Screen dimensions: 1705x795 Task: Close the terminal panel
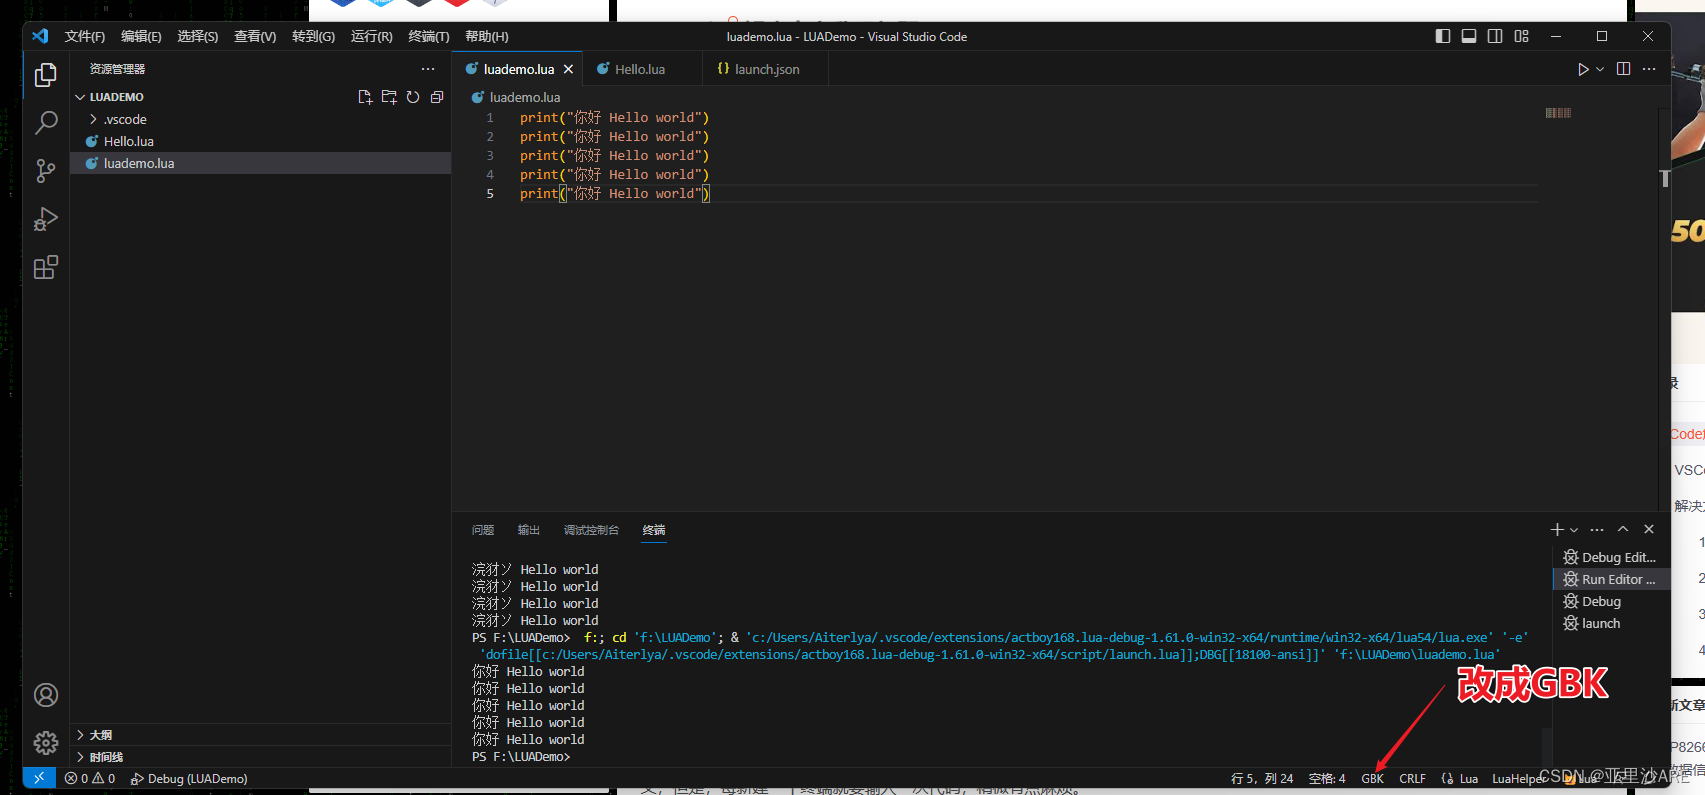1649,529
